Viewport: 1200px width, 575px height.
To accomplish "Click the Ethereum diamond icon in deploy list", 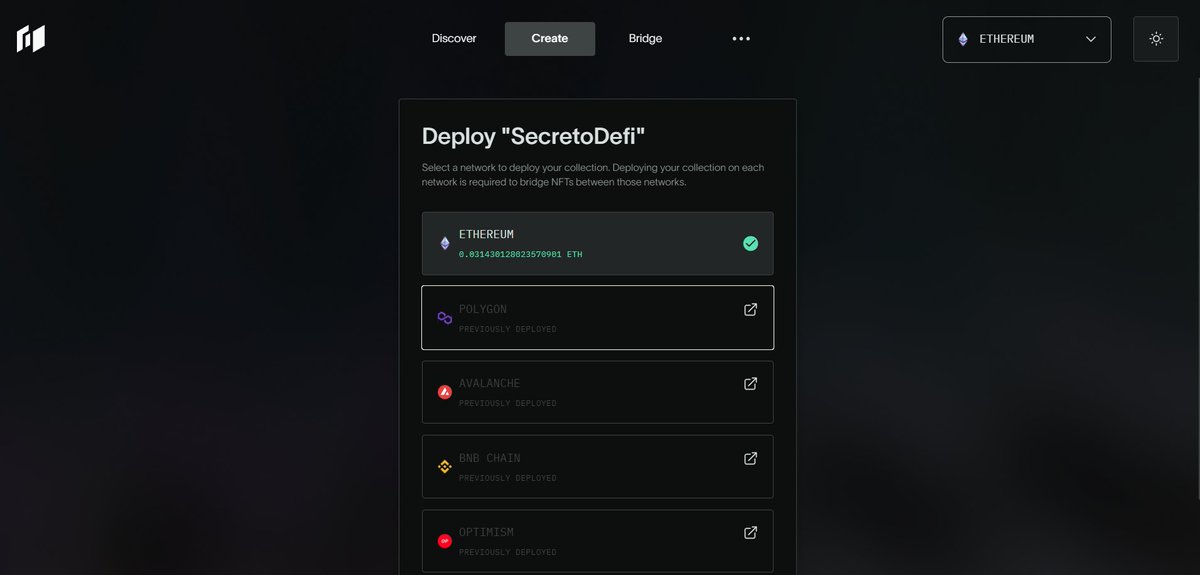I will 445,243.
